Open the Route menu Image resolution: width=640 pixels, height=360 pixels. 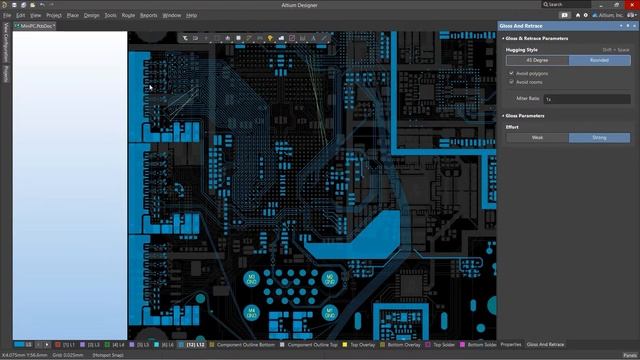pyautogui.click(x=128, y=15)
